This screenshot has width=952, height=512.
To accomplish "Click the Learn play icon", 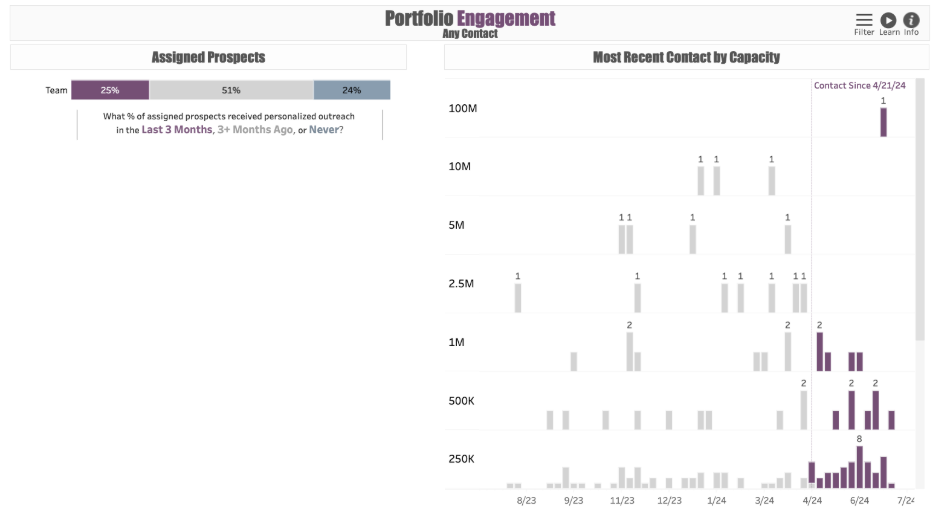I will coord(888,20).
